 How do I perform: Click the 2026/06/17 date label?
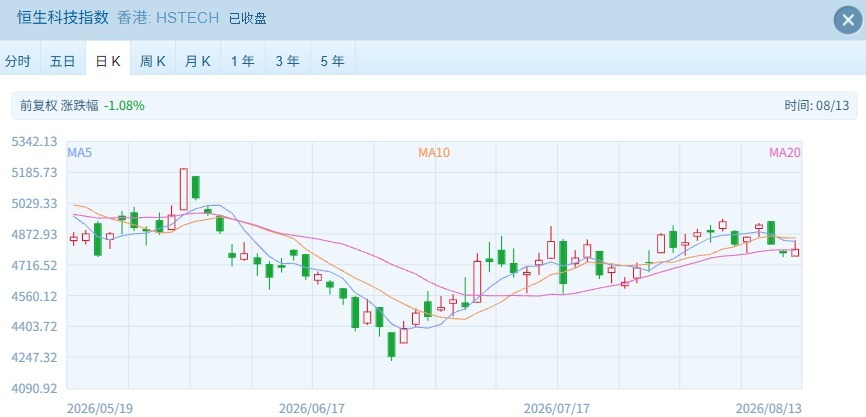[x=312, y=409]
